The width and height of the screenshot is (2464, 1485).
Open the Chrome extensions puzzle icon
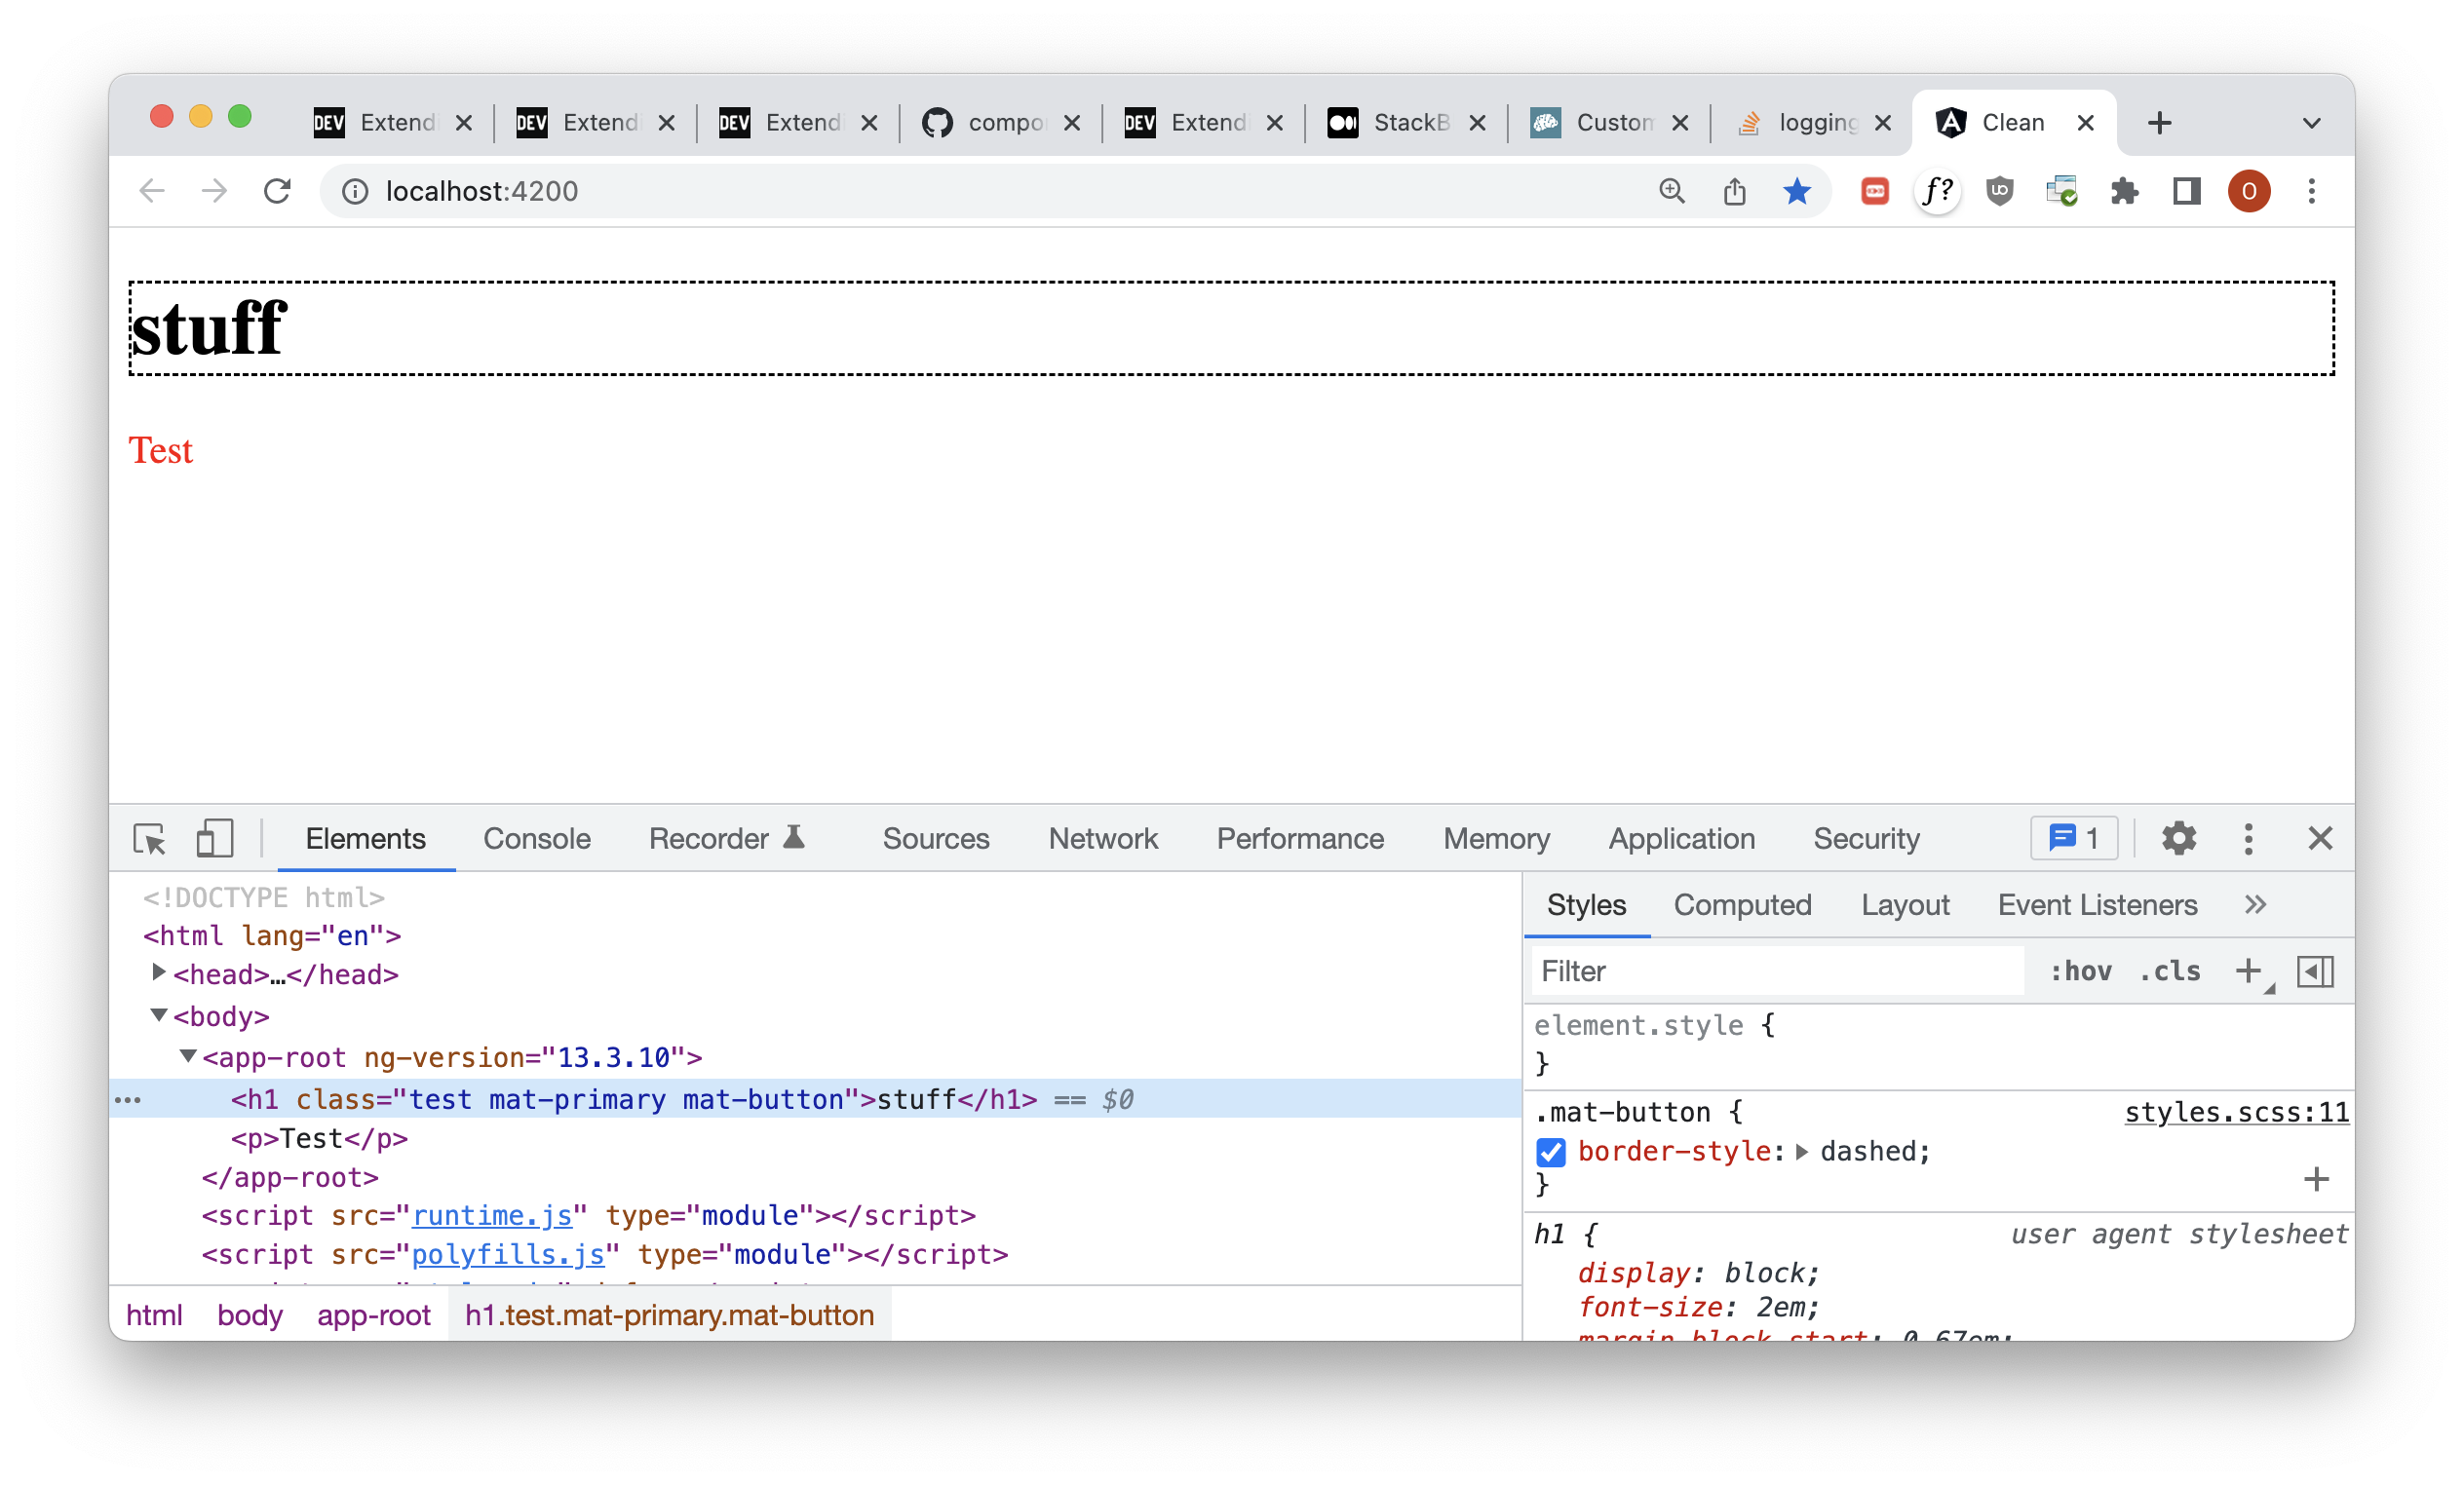tap(2124, 191)
